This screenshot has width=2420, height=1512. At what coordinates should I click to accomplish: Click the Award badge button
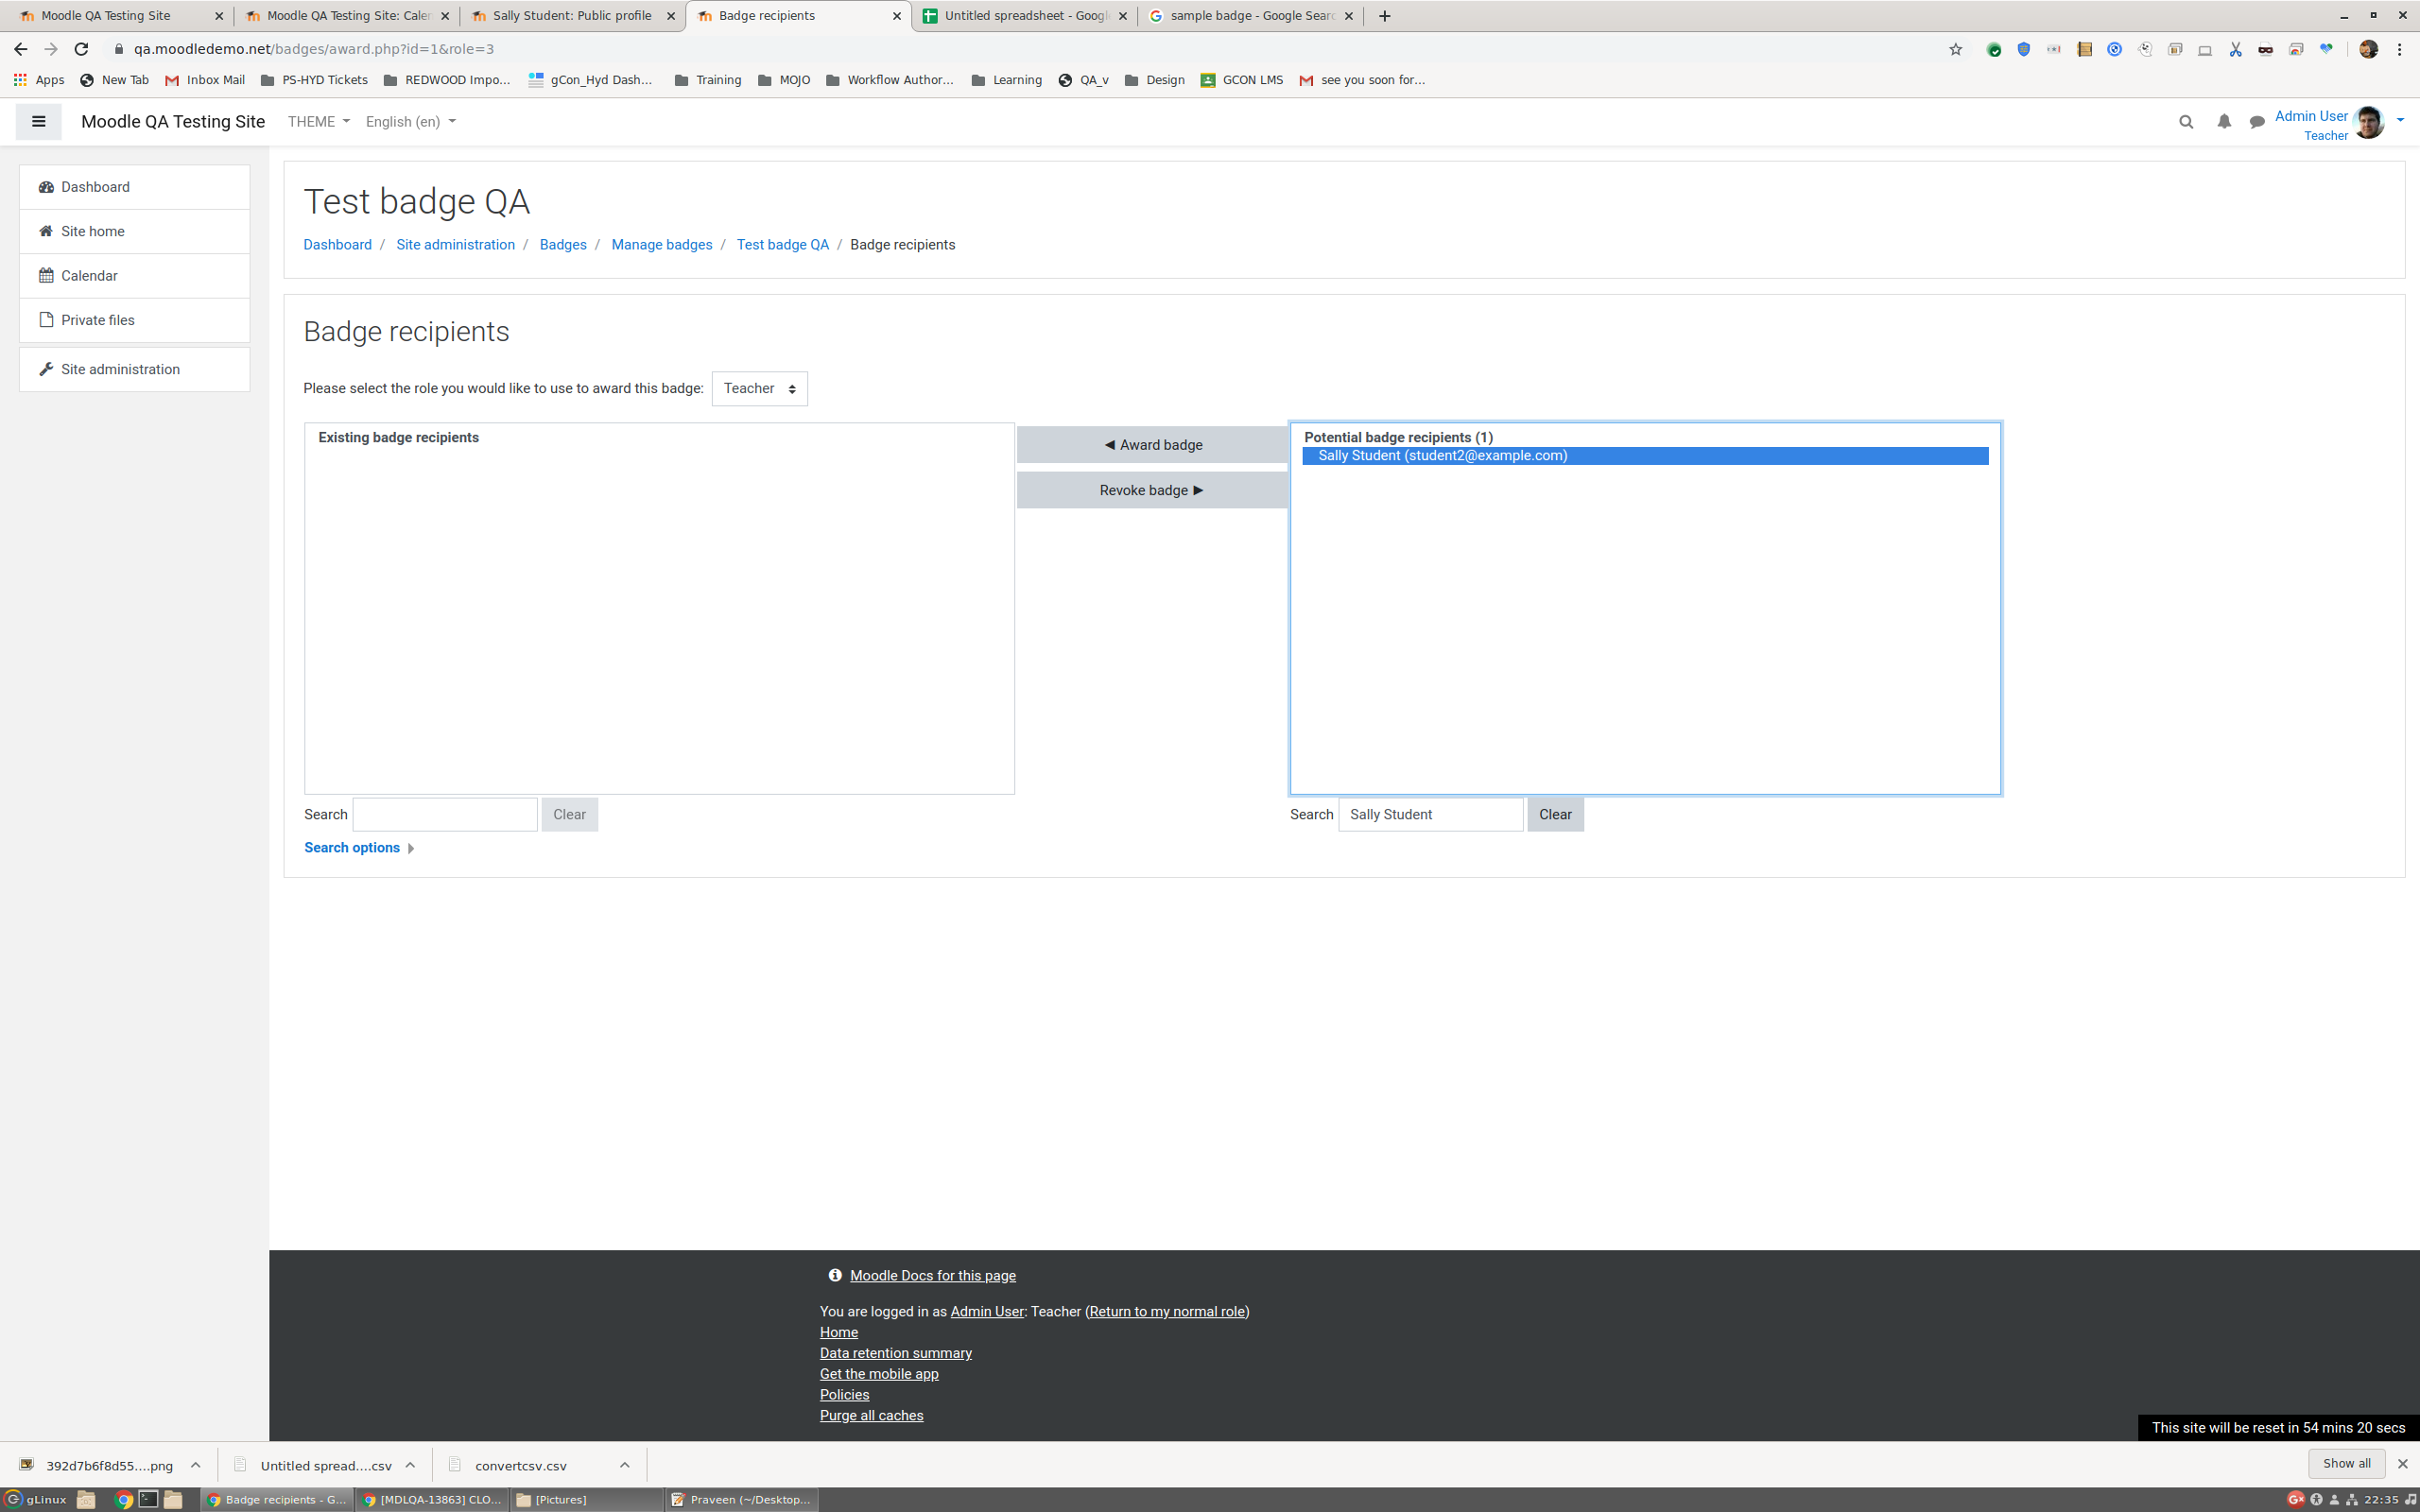click(x=1152, y=445)
